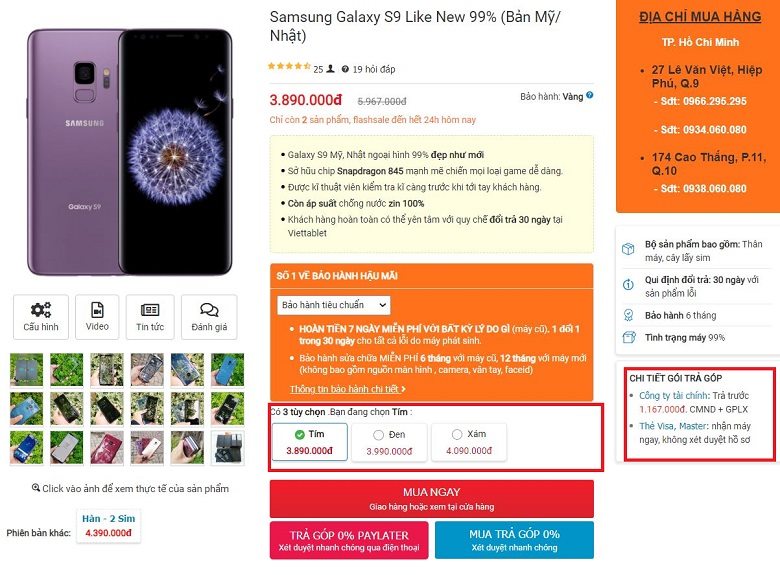Screen dimensions: 780x575
Task: Open the blue phone photo thumbnail in the top row
Action: click(227, 370)
